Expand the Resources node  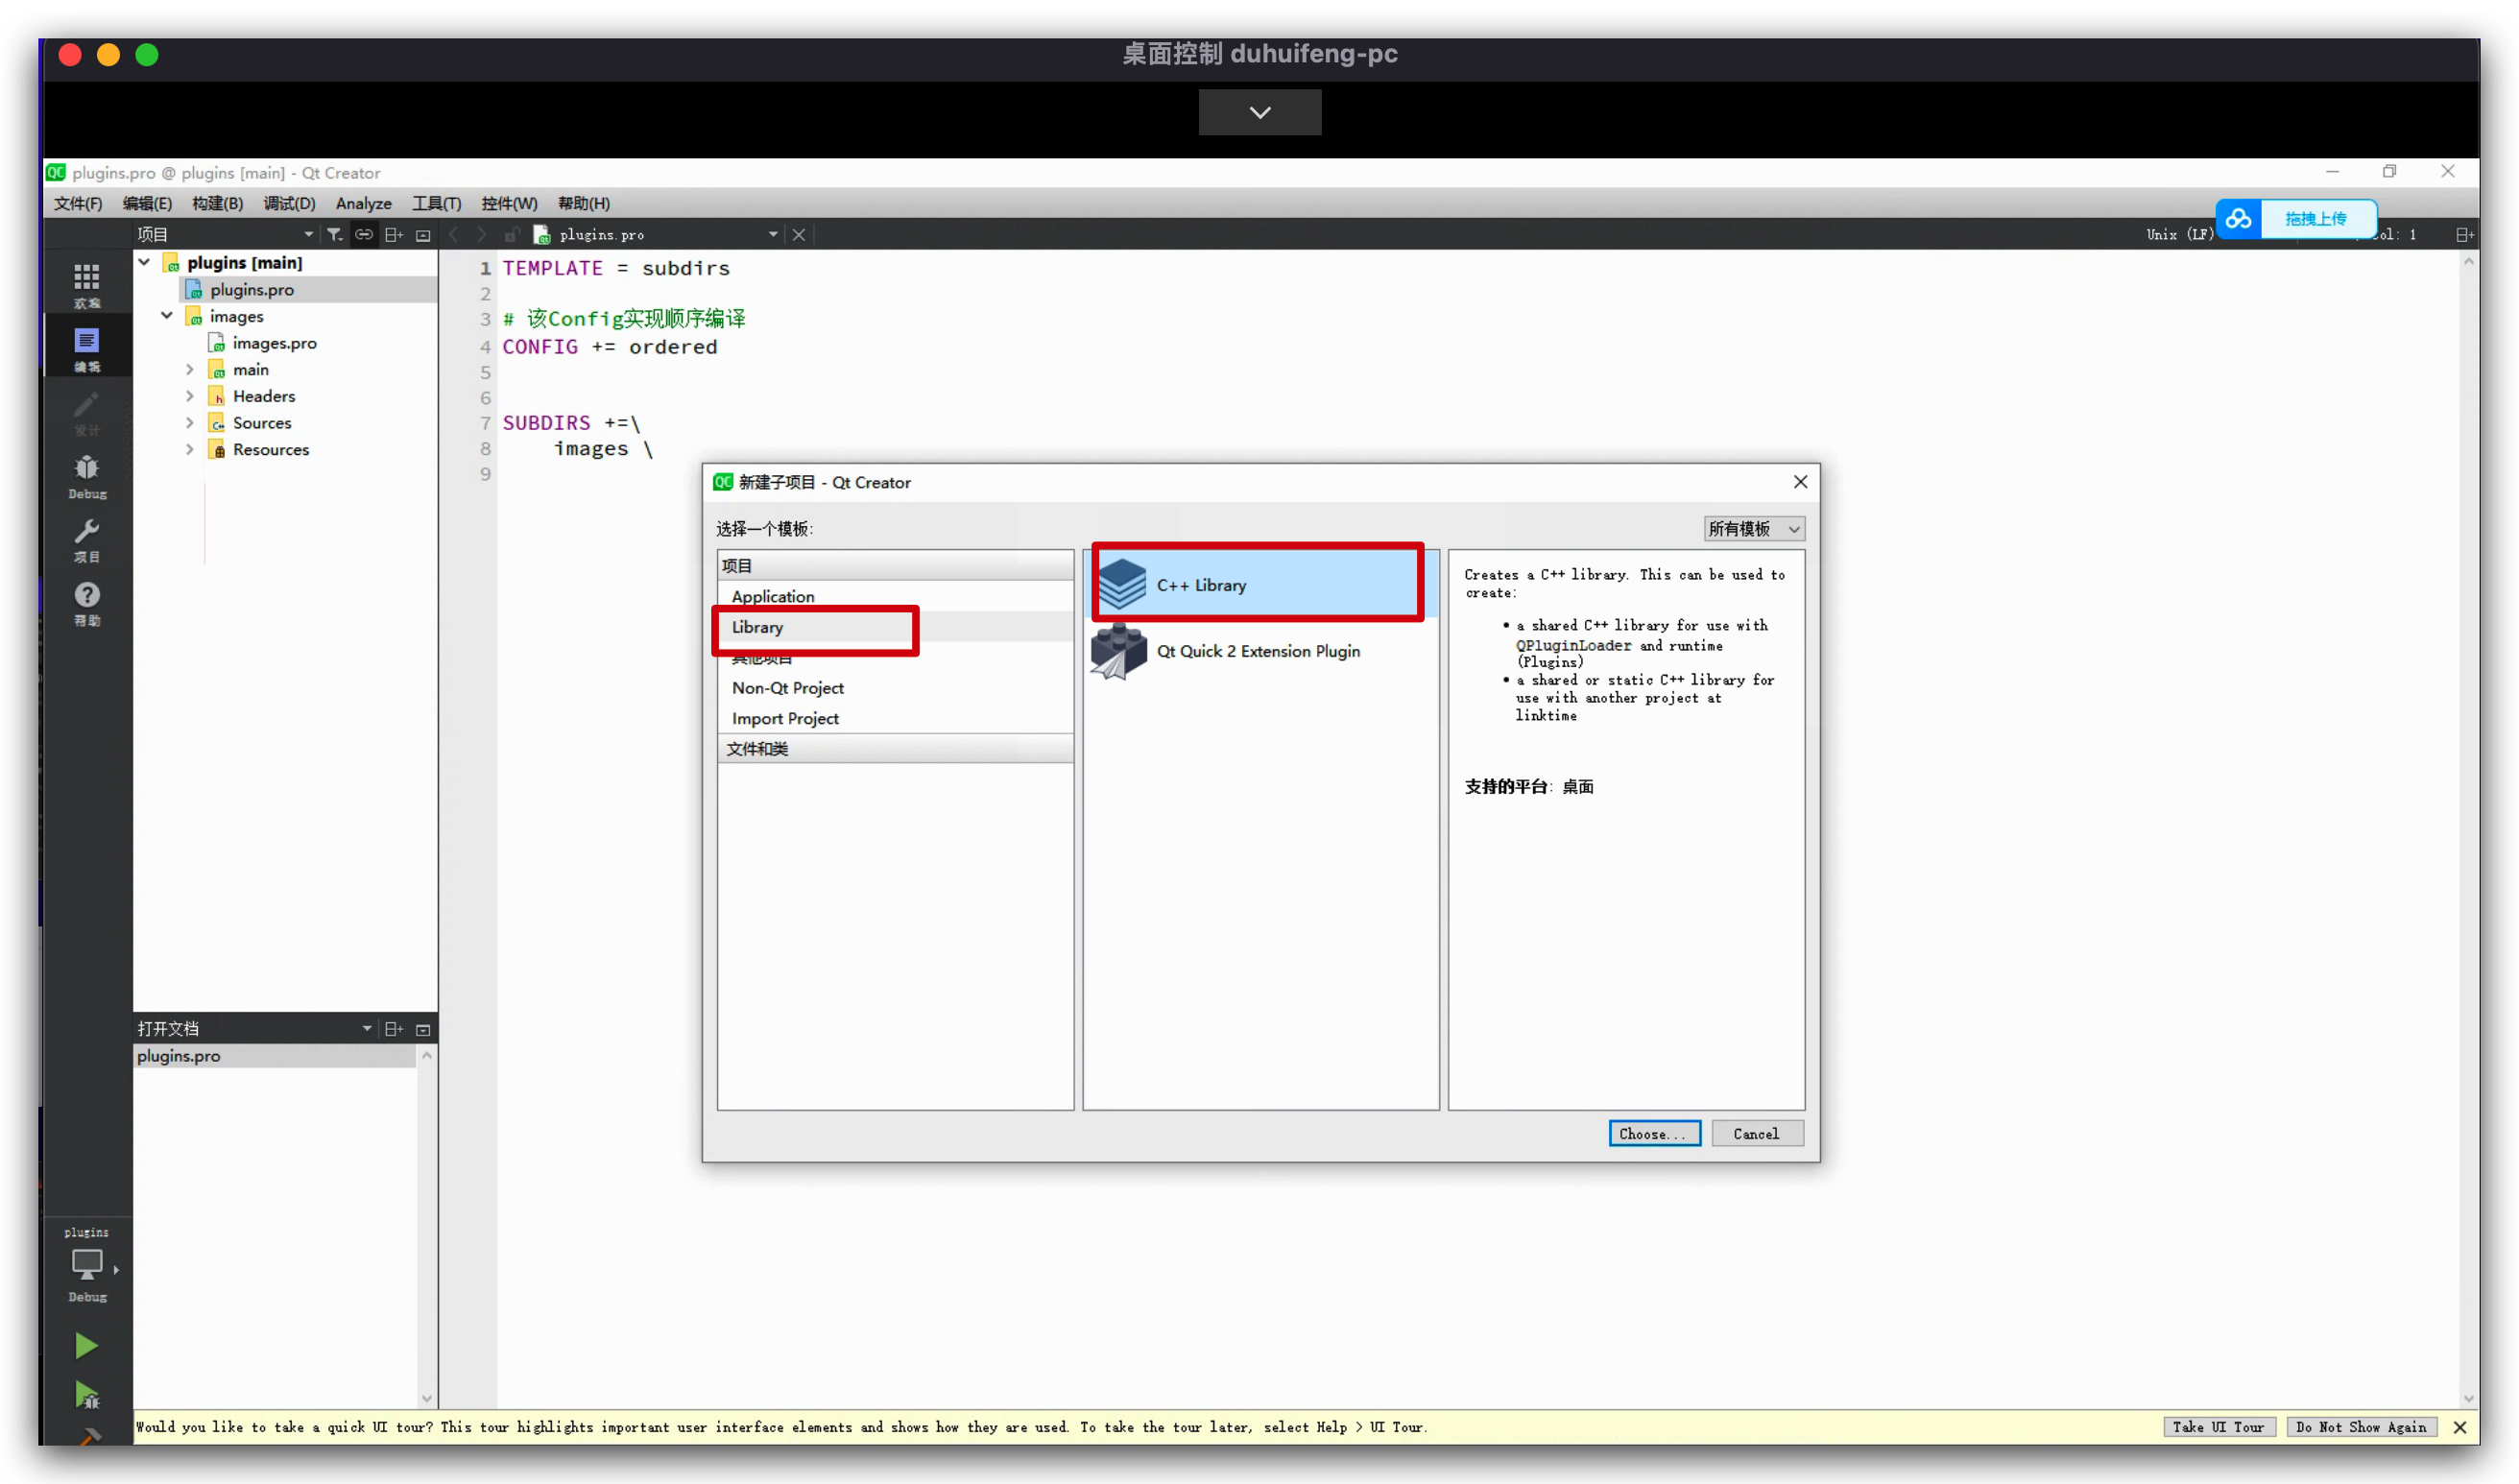point(189,450)
